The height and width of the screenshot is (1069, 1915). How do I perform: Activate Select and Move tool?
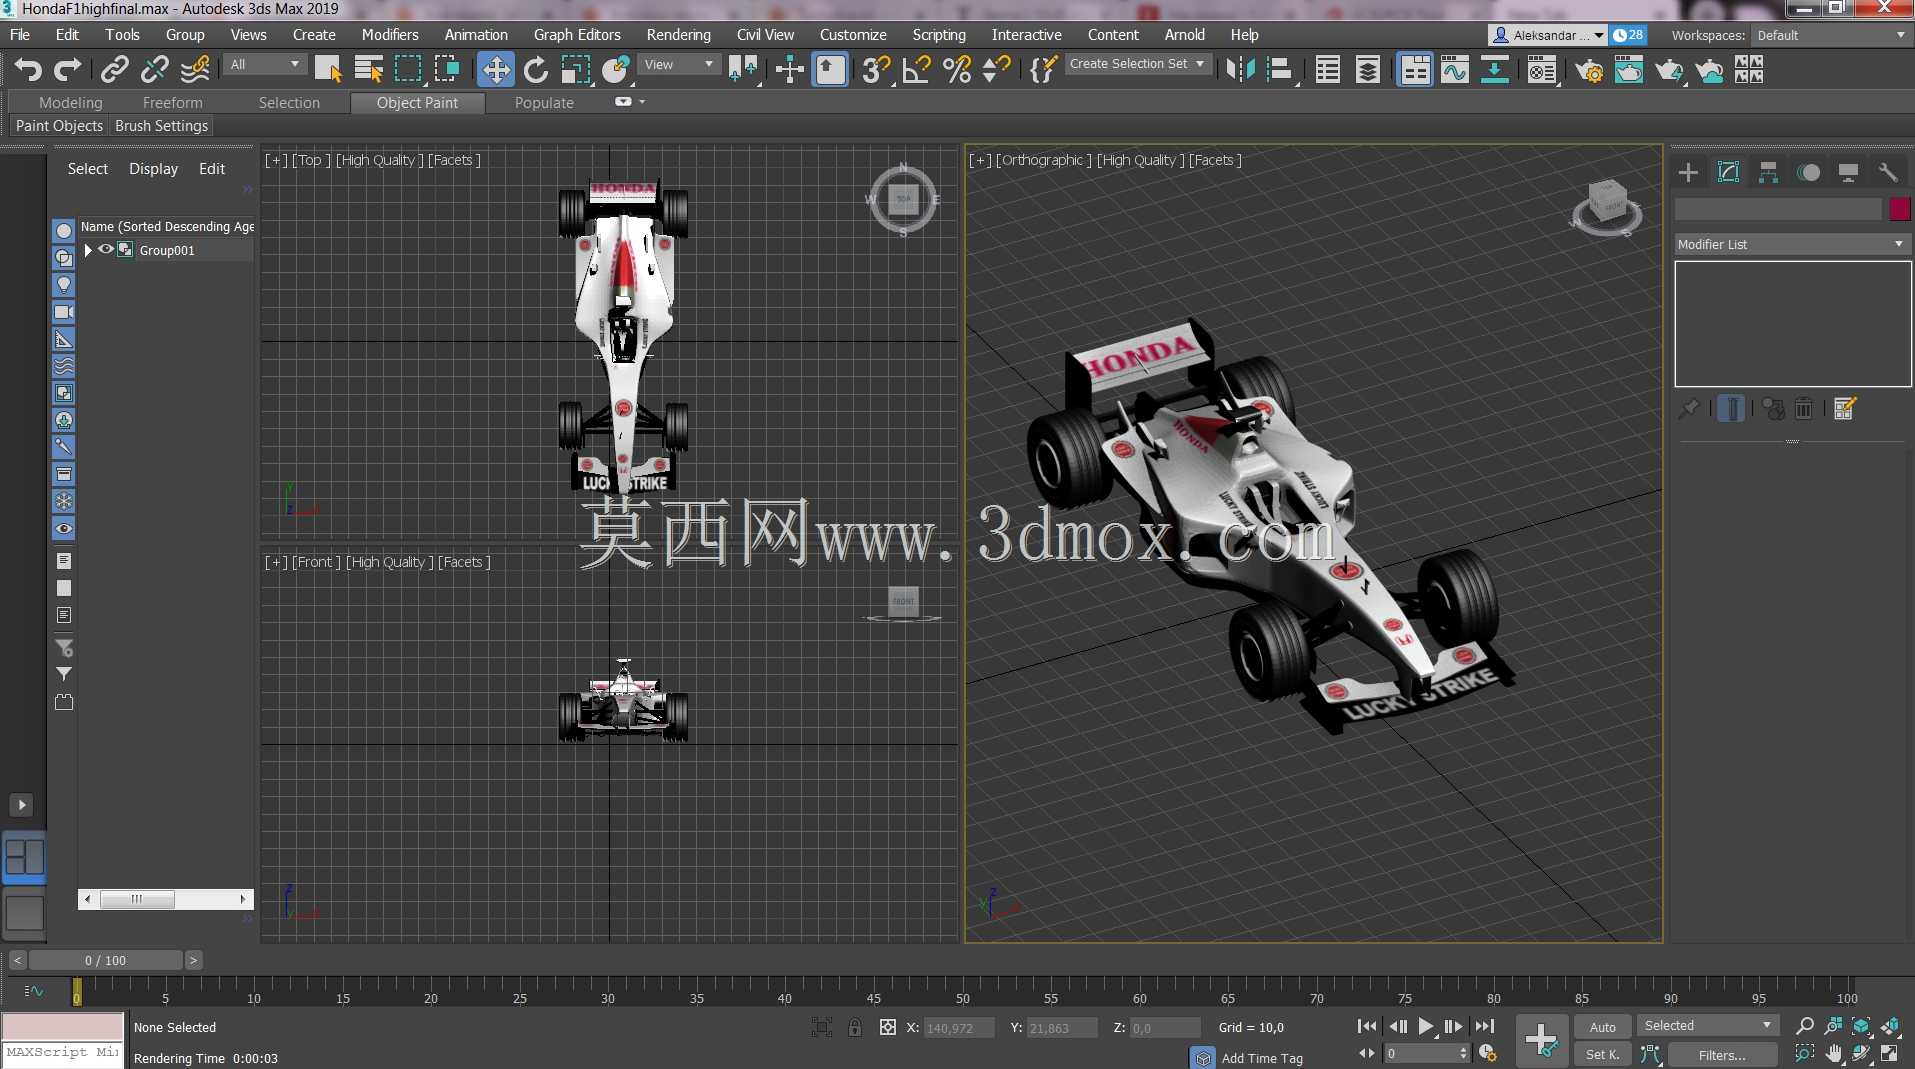click(496, 70)
